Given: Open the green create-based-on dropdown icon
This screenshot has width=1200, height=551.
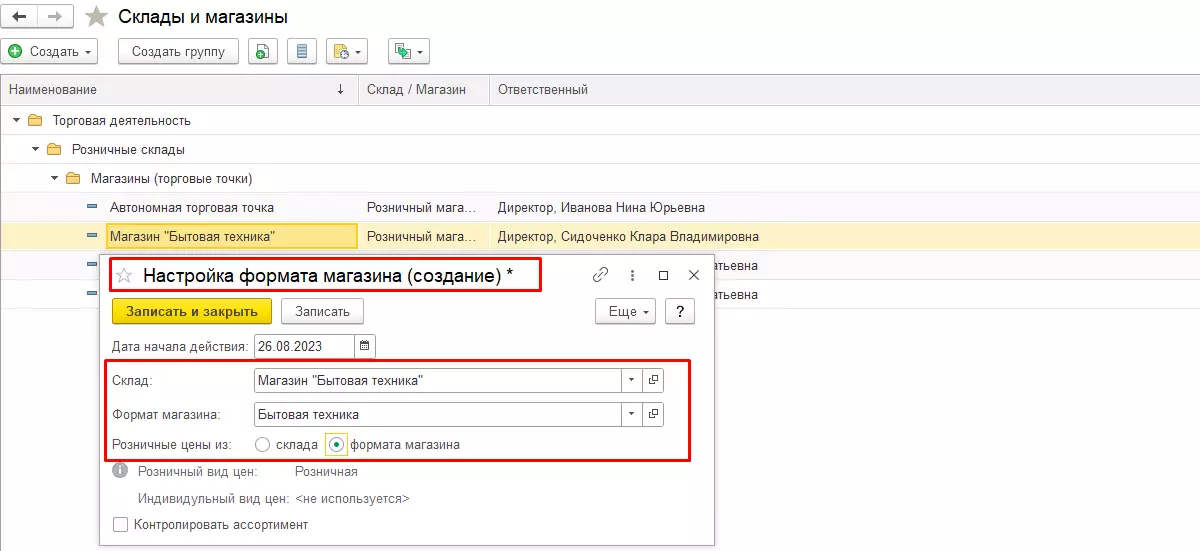Looking at the screenshot, I should pos(408,51).
